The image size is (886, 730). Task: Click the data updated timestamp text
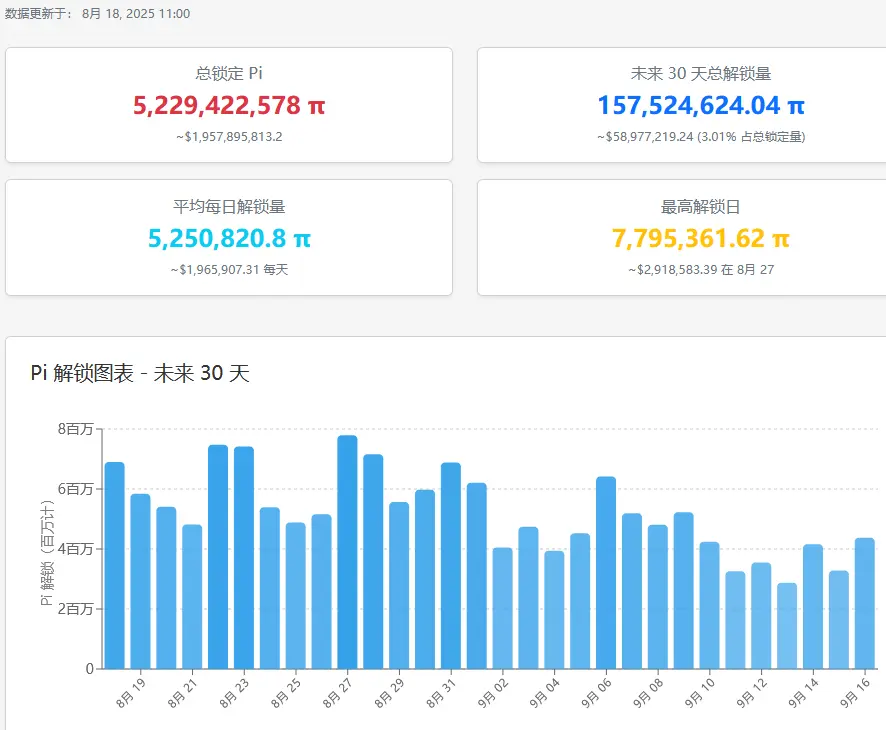click(97, 14)
